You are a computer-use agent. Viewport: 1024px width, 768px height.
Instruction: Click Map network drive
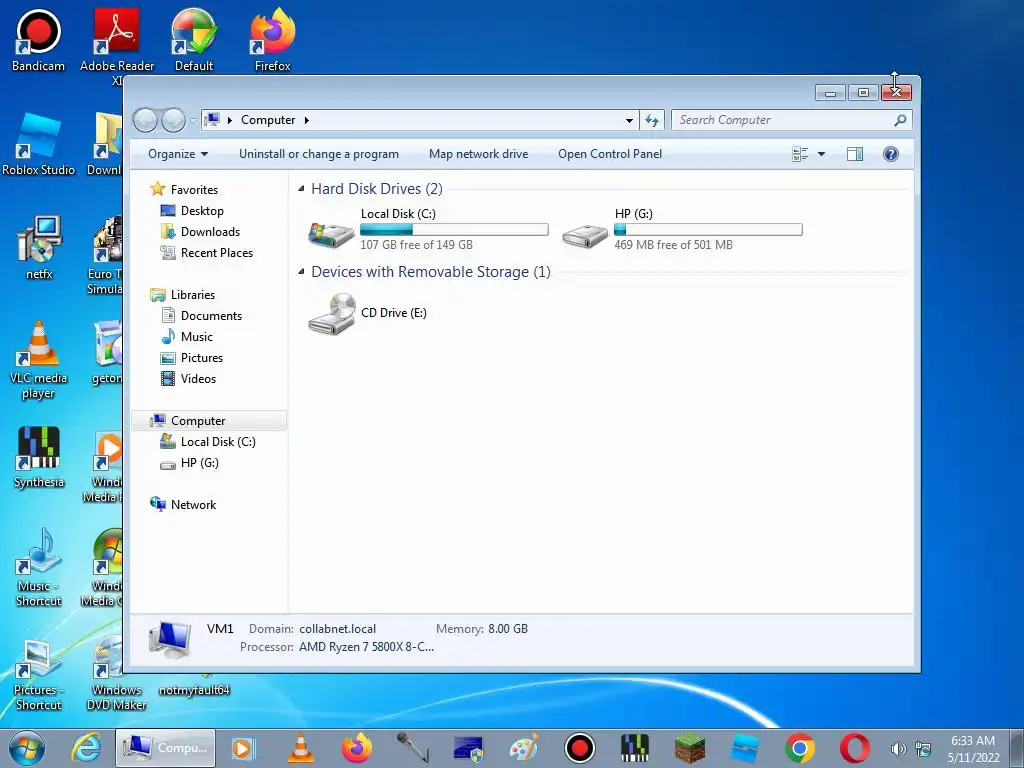pyautogui.click(x=479, y=154)
